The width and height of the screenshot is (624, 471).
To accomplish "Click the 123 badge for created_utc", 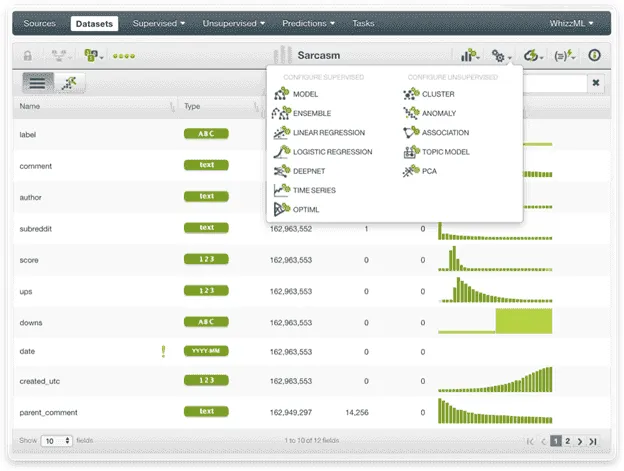I will coord(206,380).
